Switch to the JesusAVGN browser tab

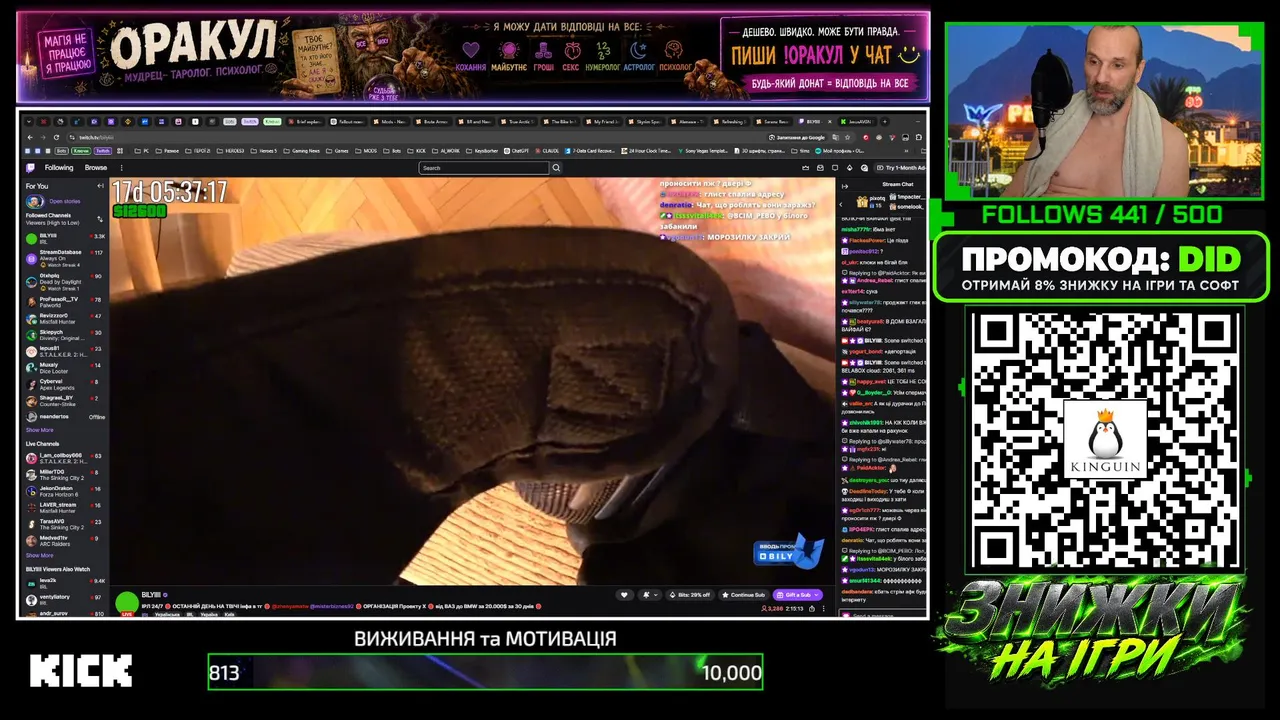pyautogui.click(x=859, y=121)
